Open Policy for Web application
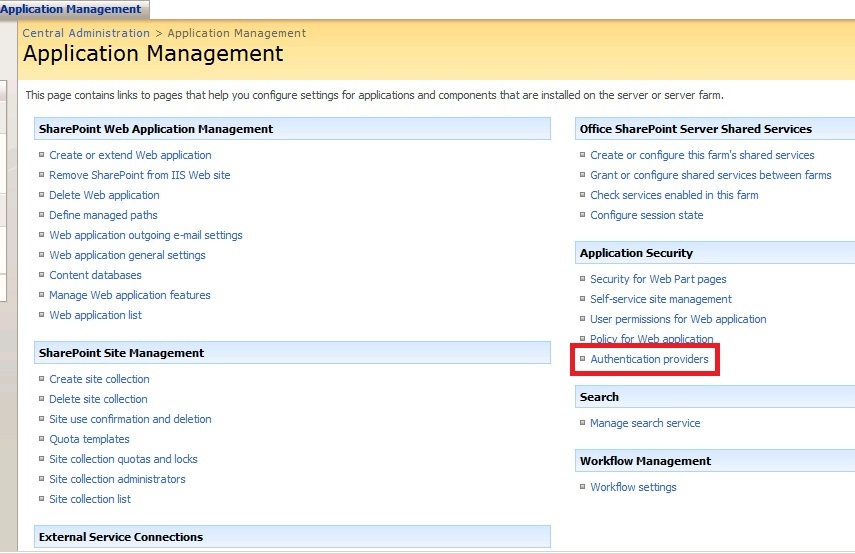Image resolution: width=855 pixels, height=554 pixels. coord(652,339)
